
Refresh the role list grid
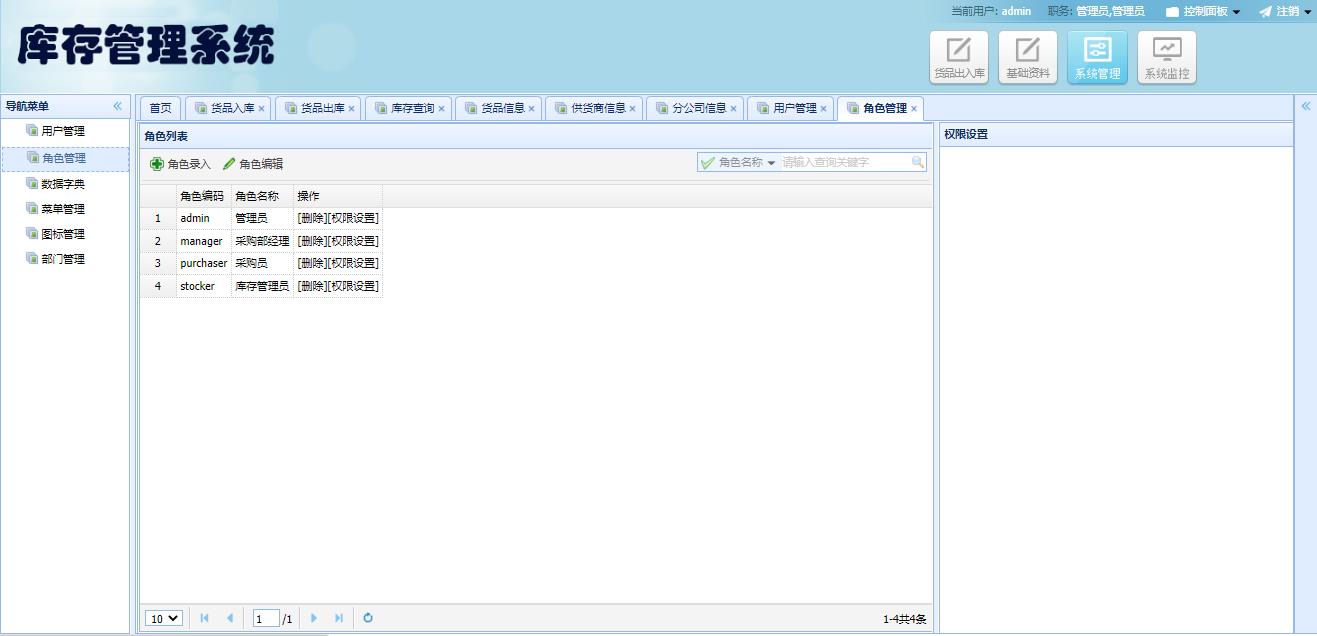tap(368, 618)
